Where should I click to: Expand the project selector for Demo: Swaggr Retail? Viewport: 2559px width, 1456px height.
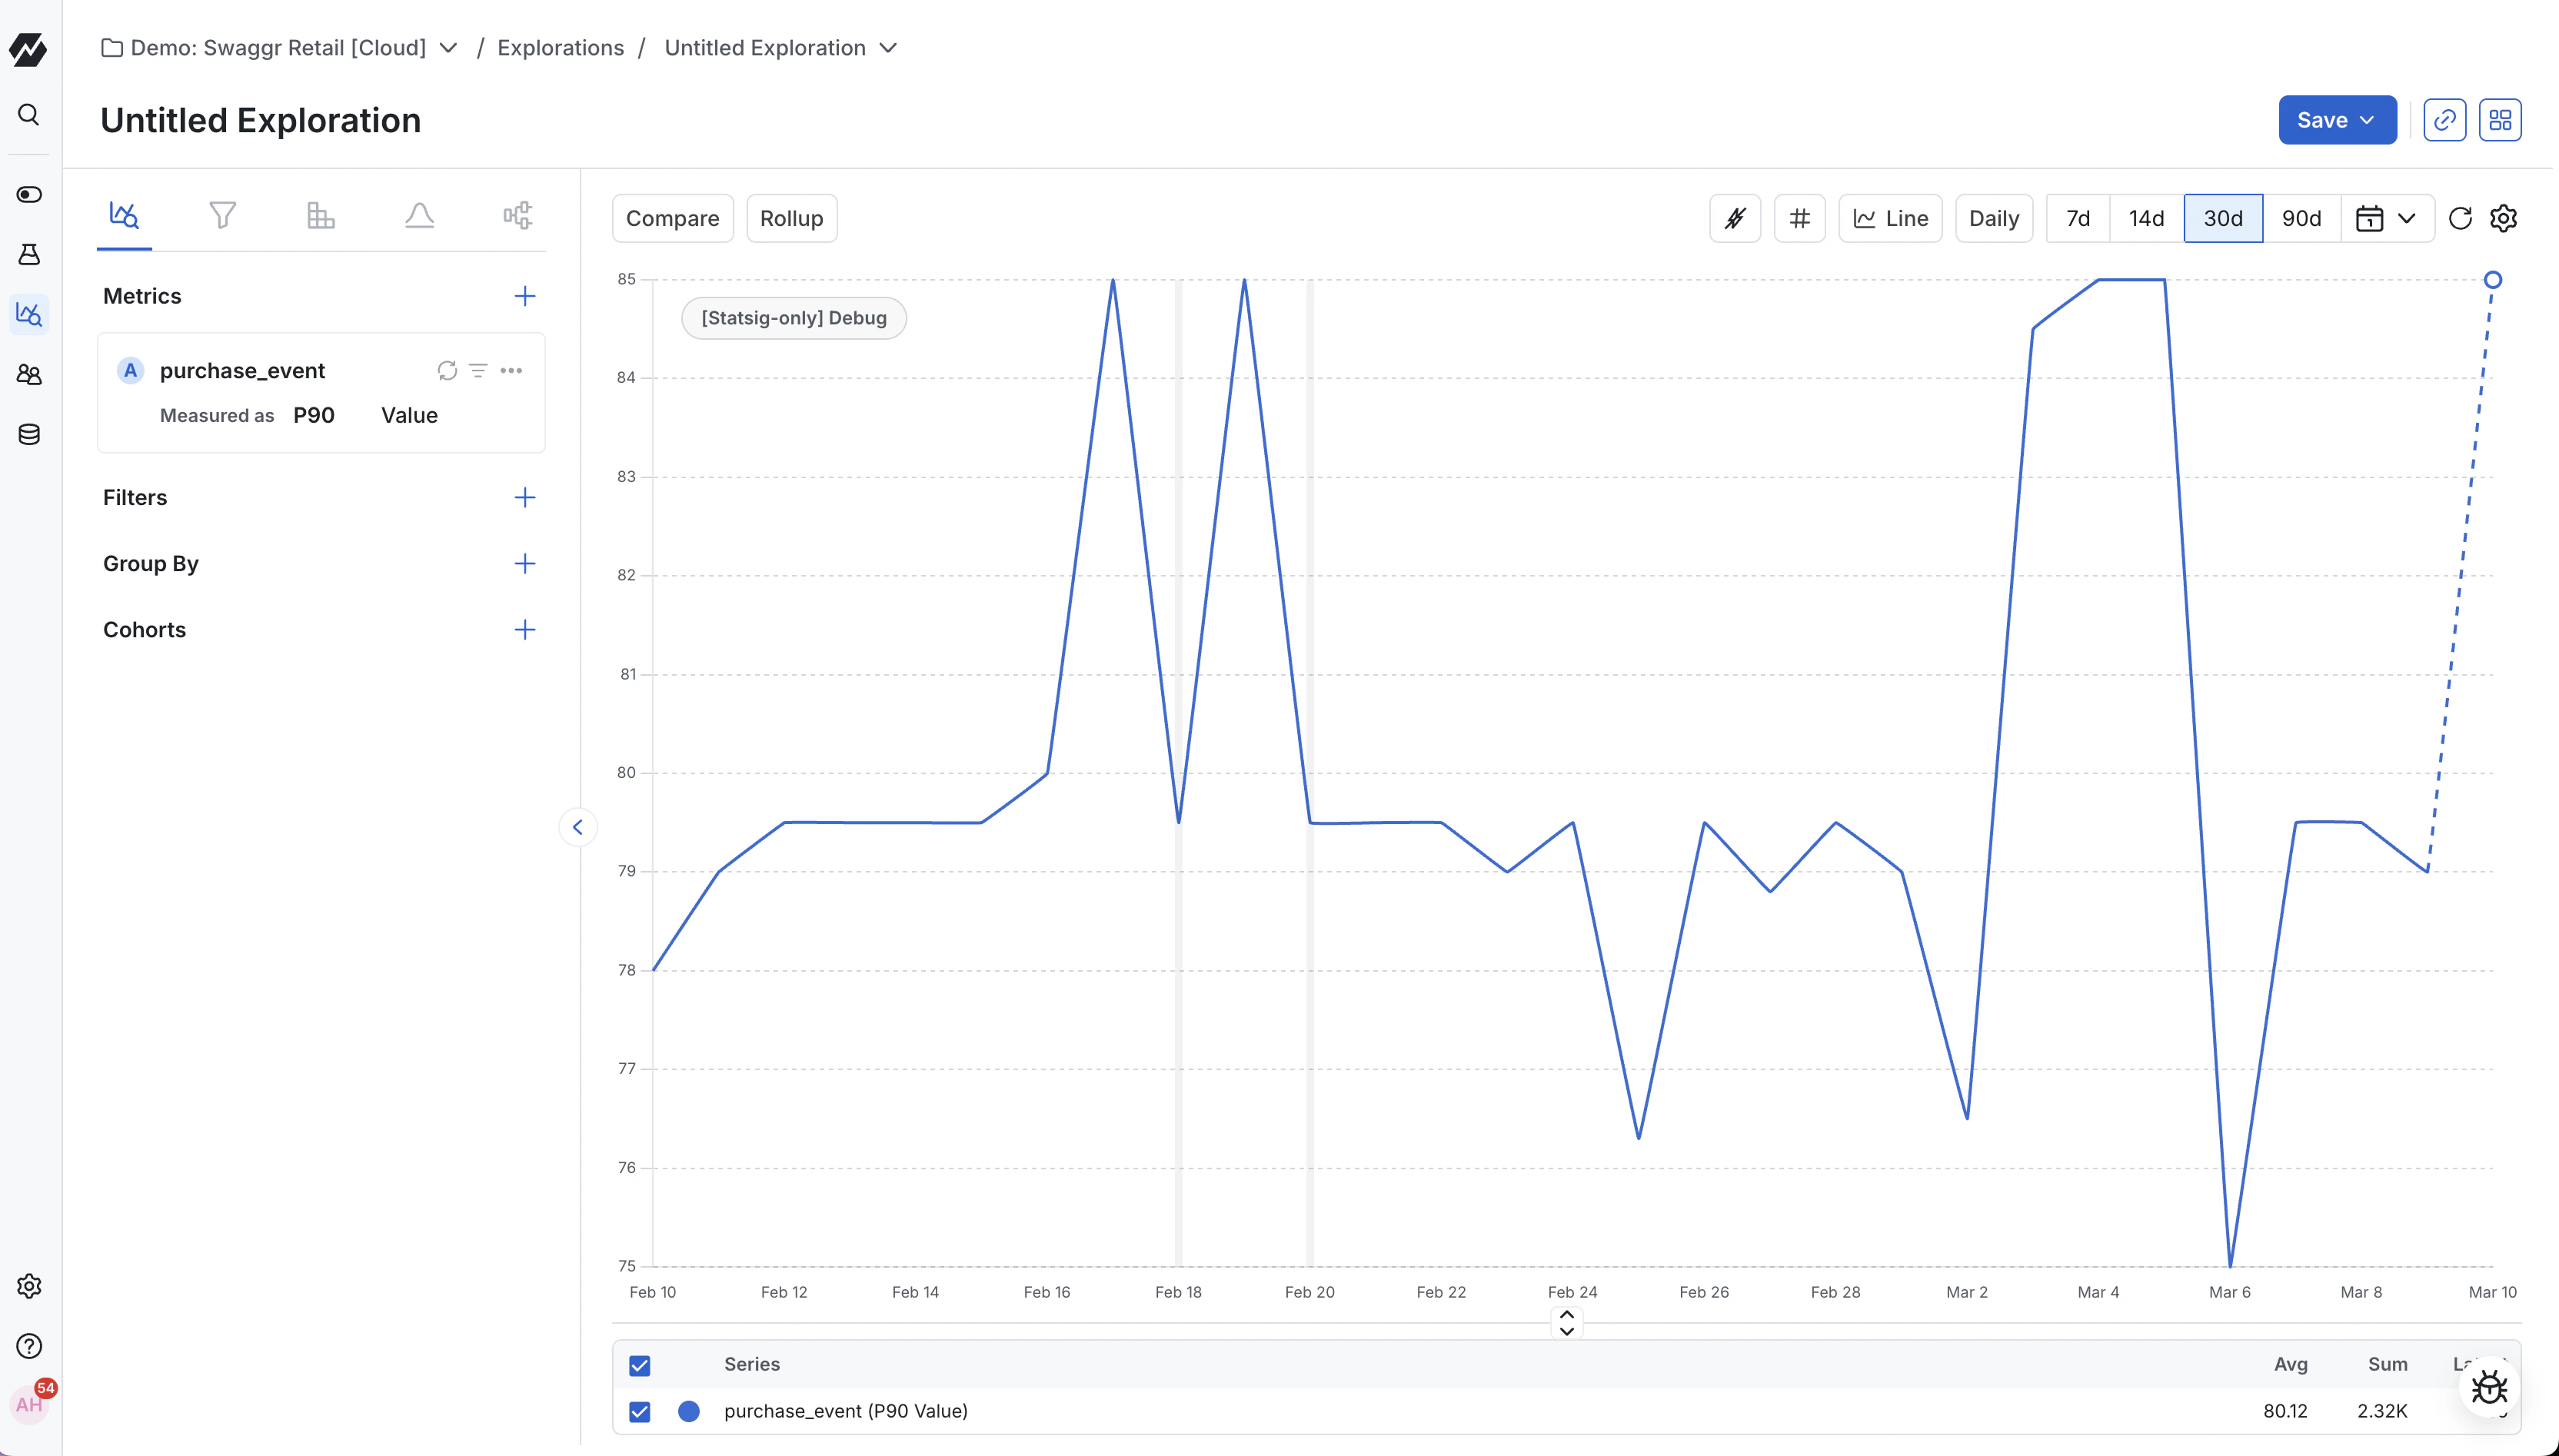click(x=449, y=47)
